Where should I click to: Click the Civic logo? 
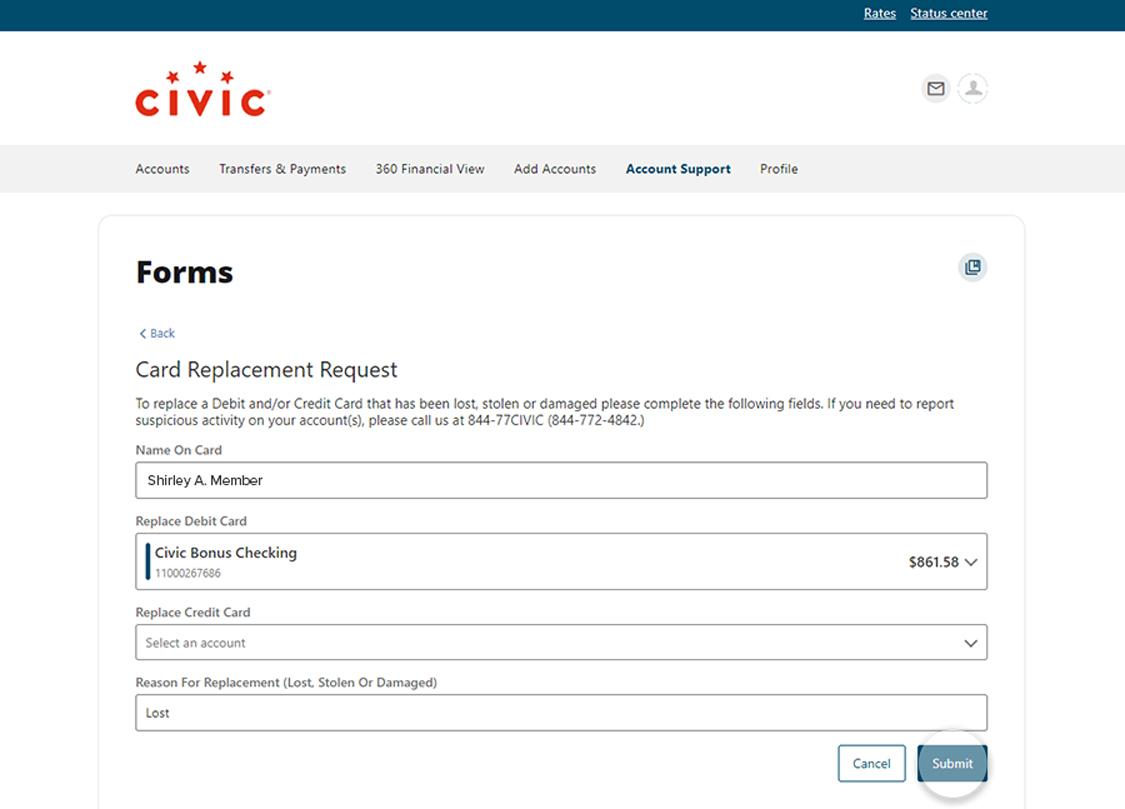click(x=202, y=90)
